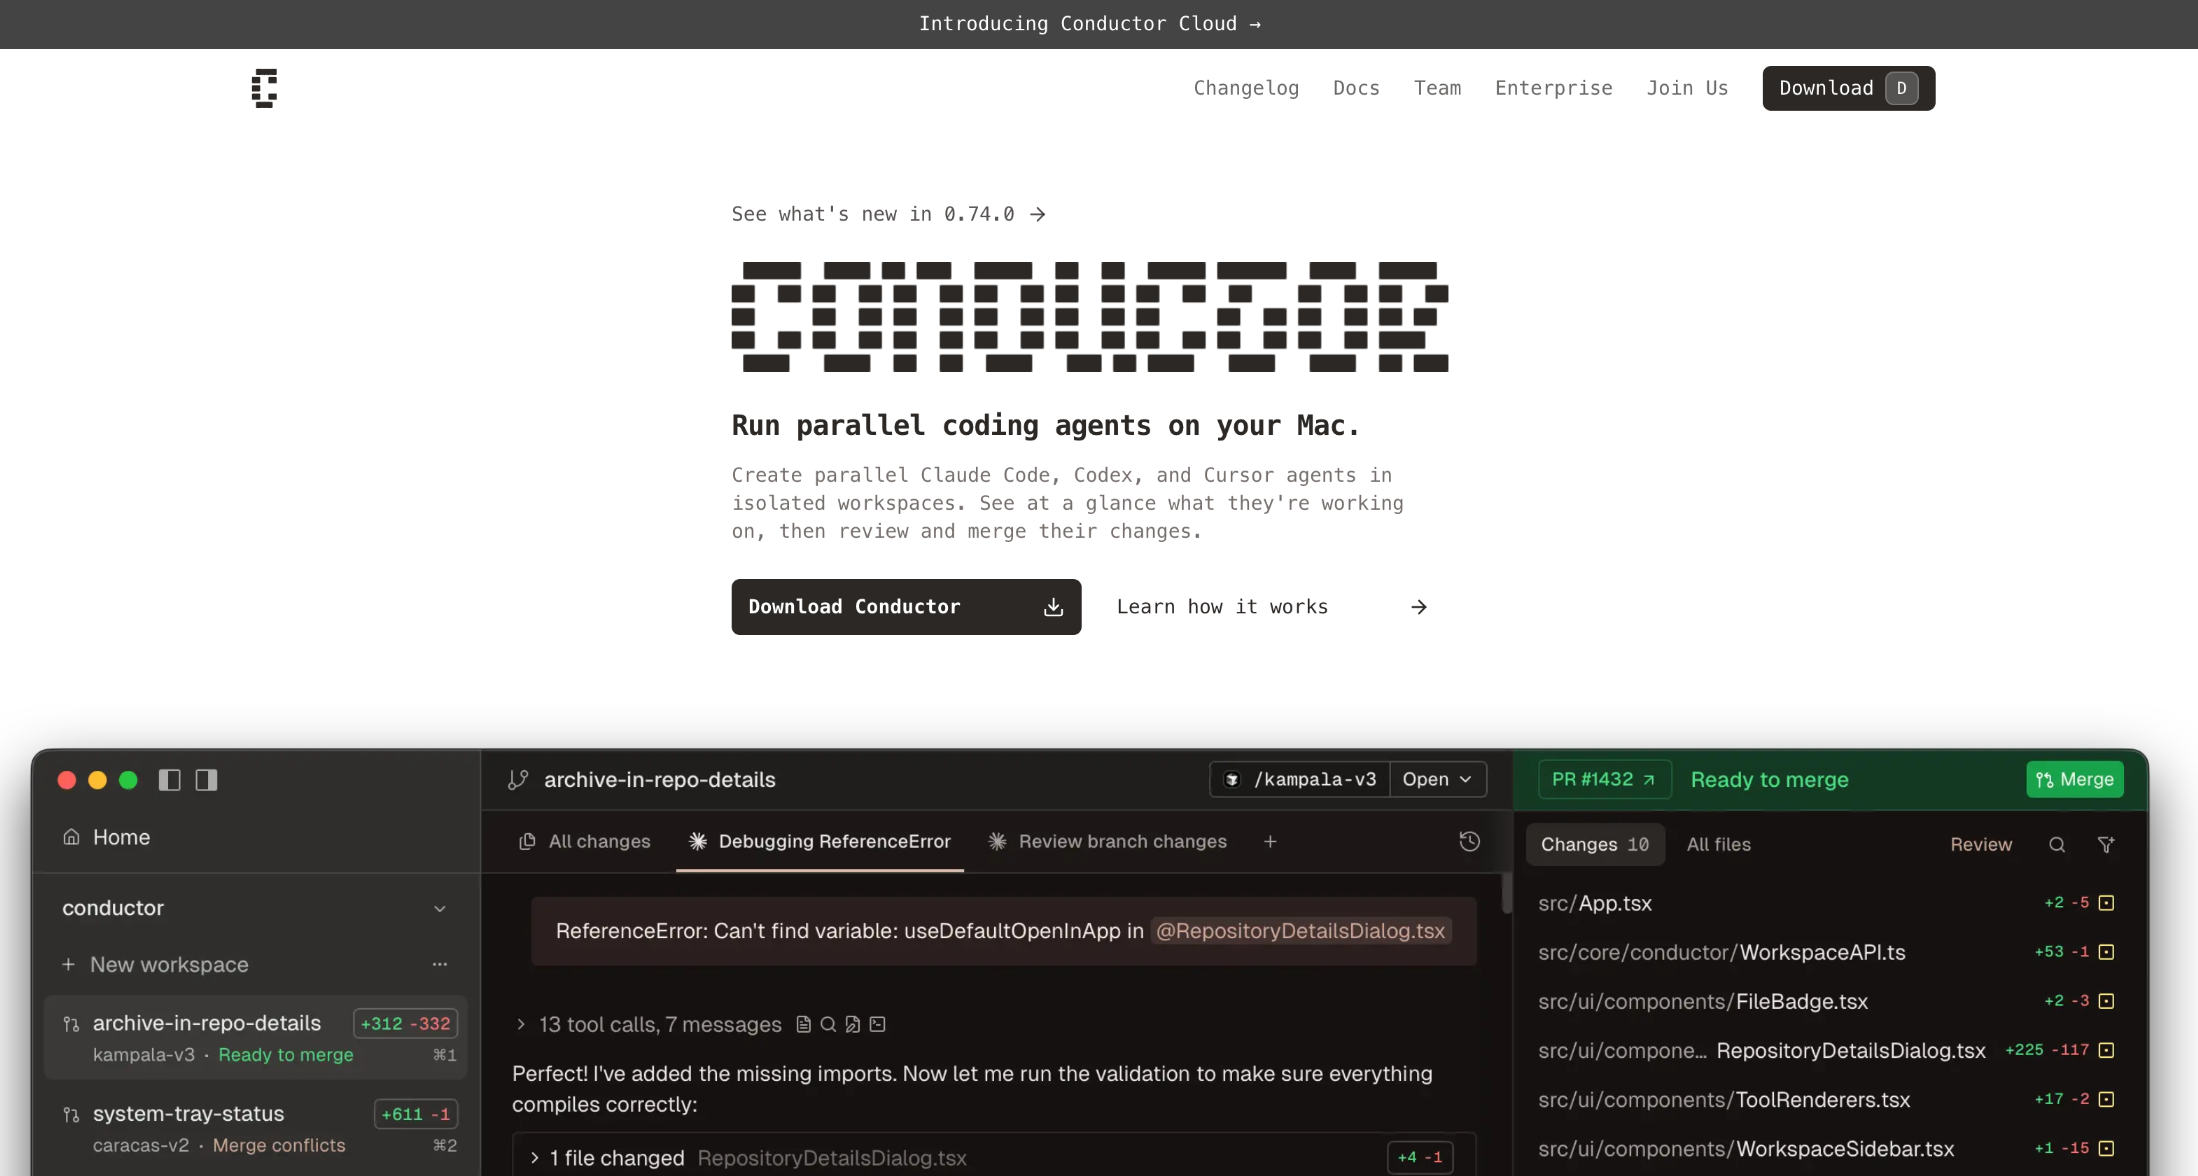The width and height of the screenshot is (2198, 1176).
Task: Open FileBadge.tsx in changes list
Action: (1703, 1001)
